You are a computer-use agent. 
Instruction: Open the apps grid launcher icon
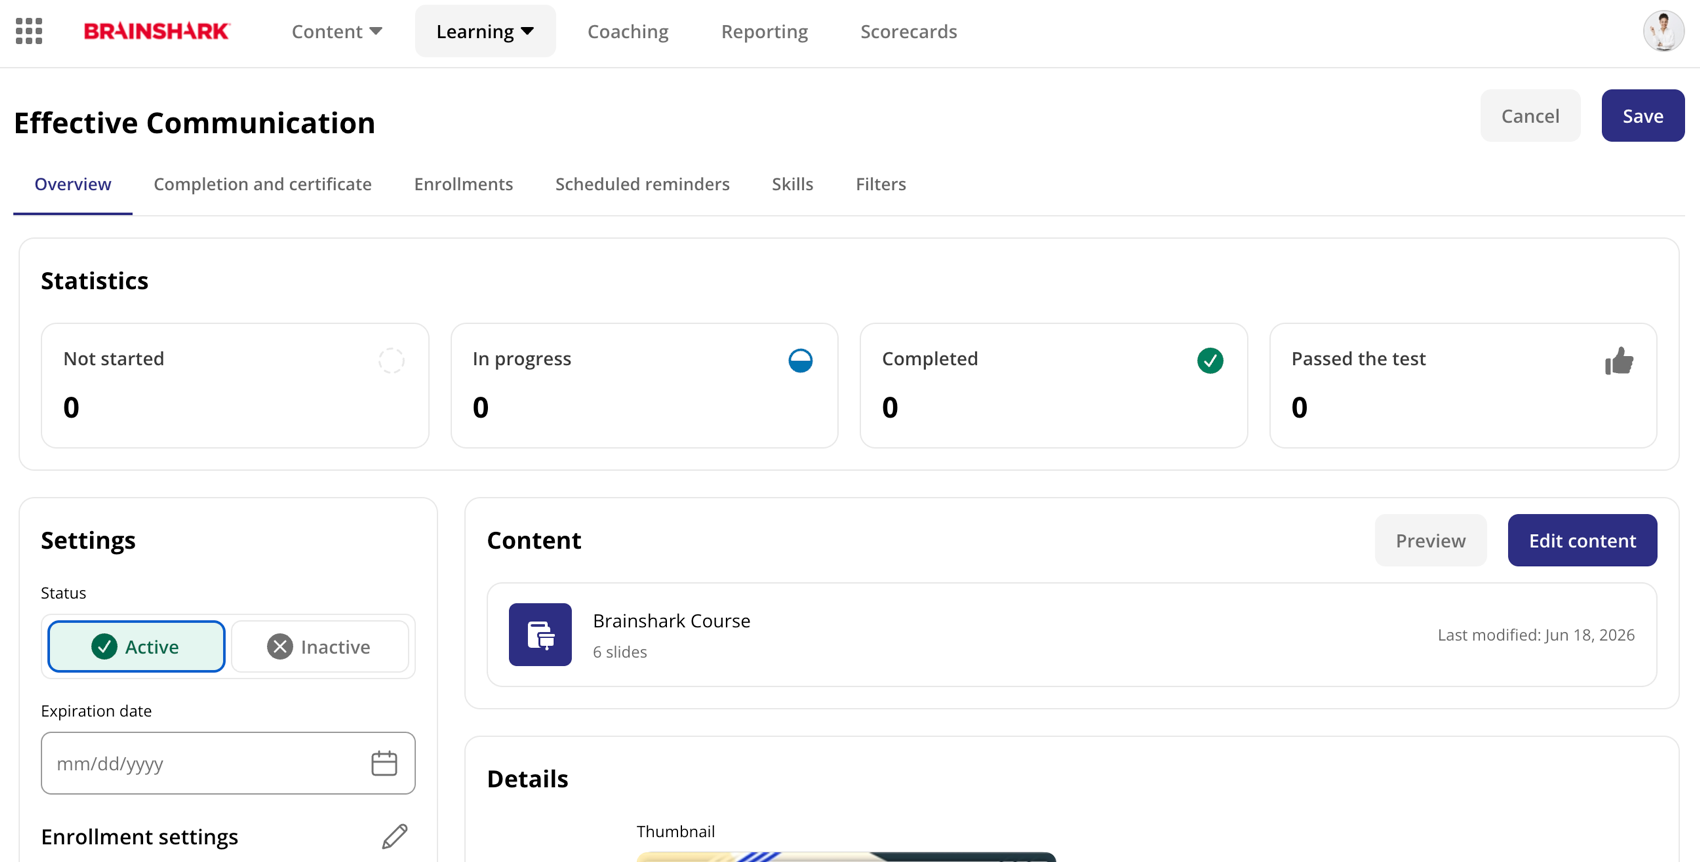click(x=29, y=31)
